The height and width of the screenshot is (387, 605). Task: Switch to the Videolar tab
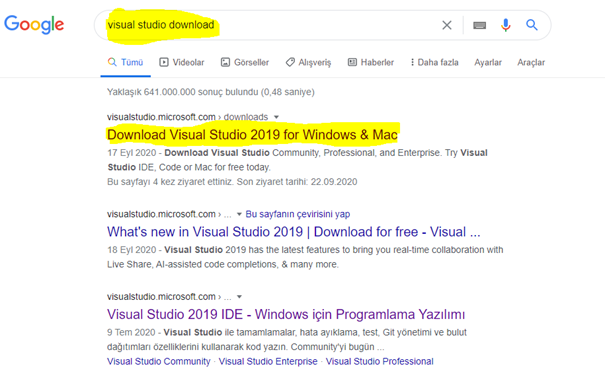[182, 62]
